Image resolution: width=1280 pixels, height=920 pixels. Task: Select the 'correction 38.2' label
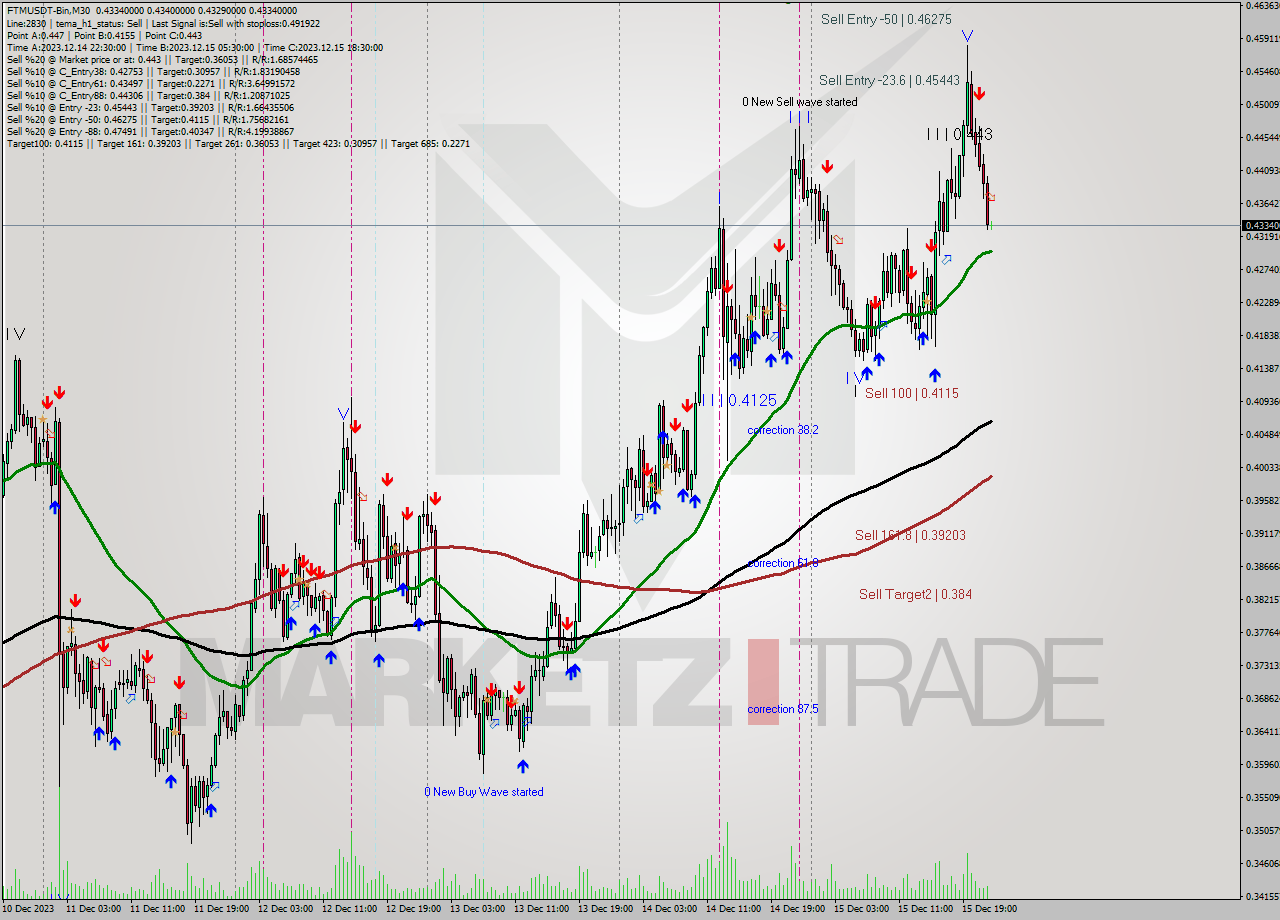pyautogui.click(x=783, y=430)
